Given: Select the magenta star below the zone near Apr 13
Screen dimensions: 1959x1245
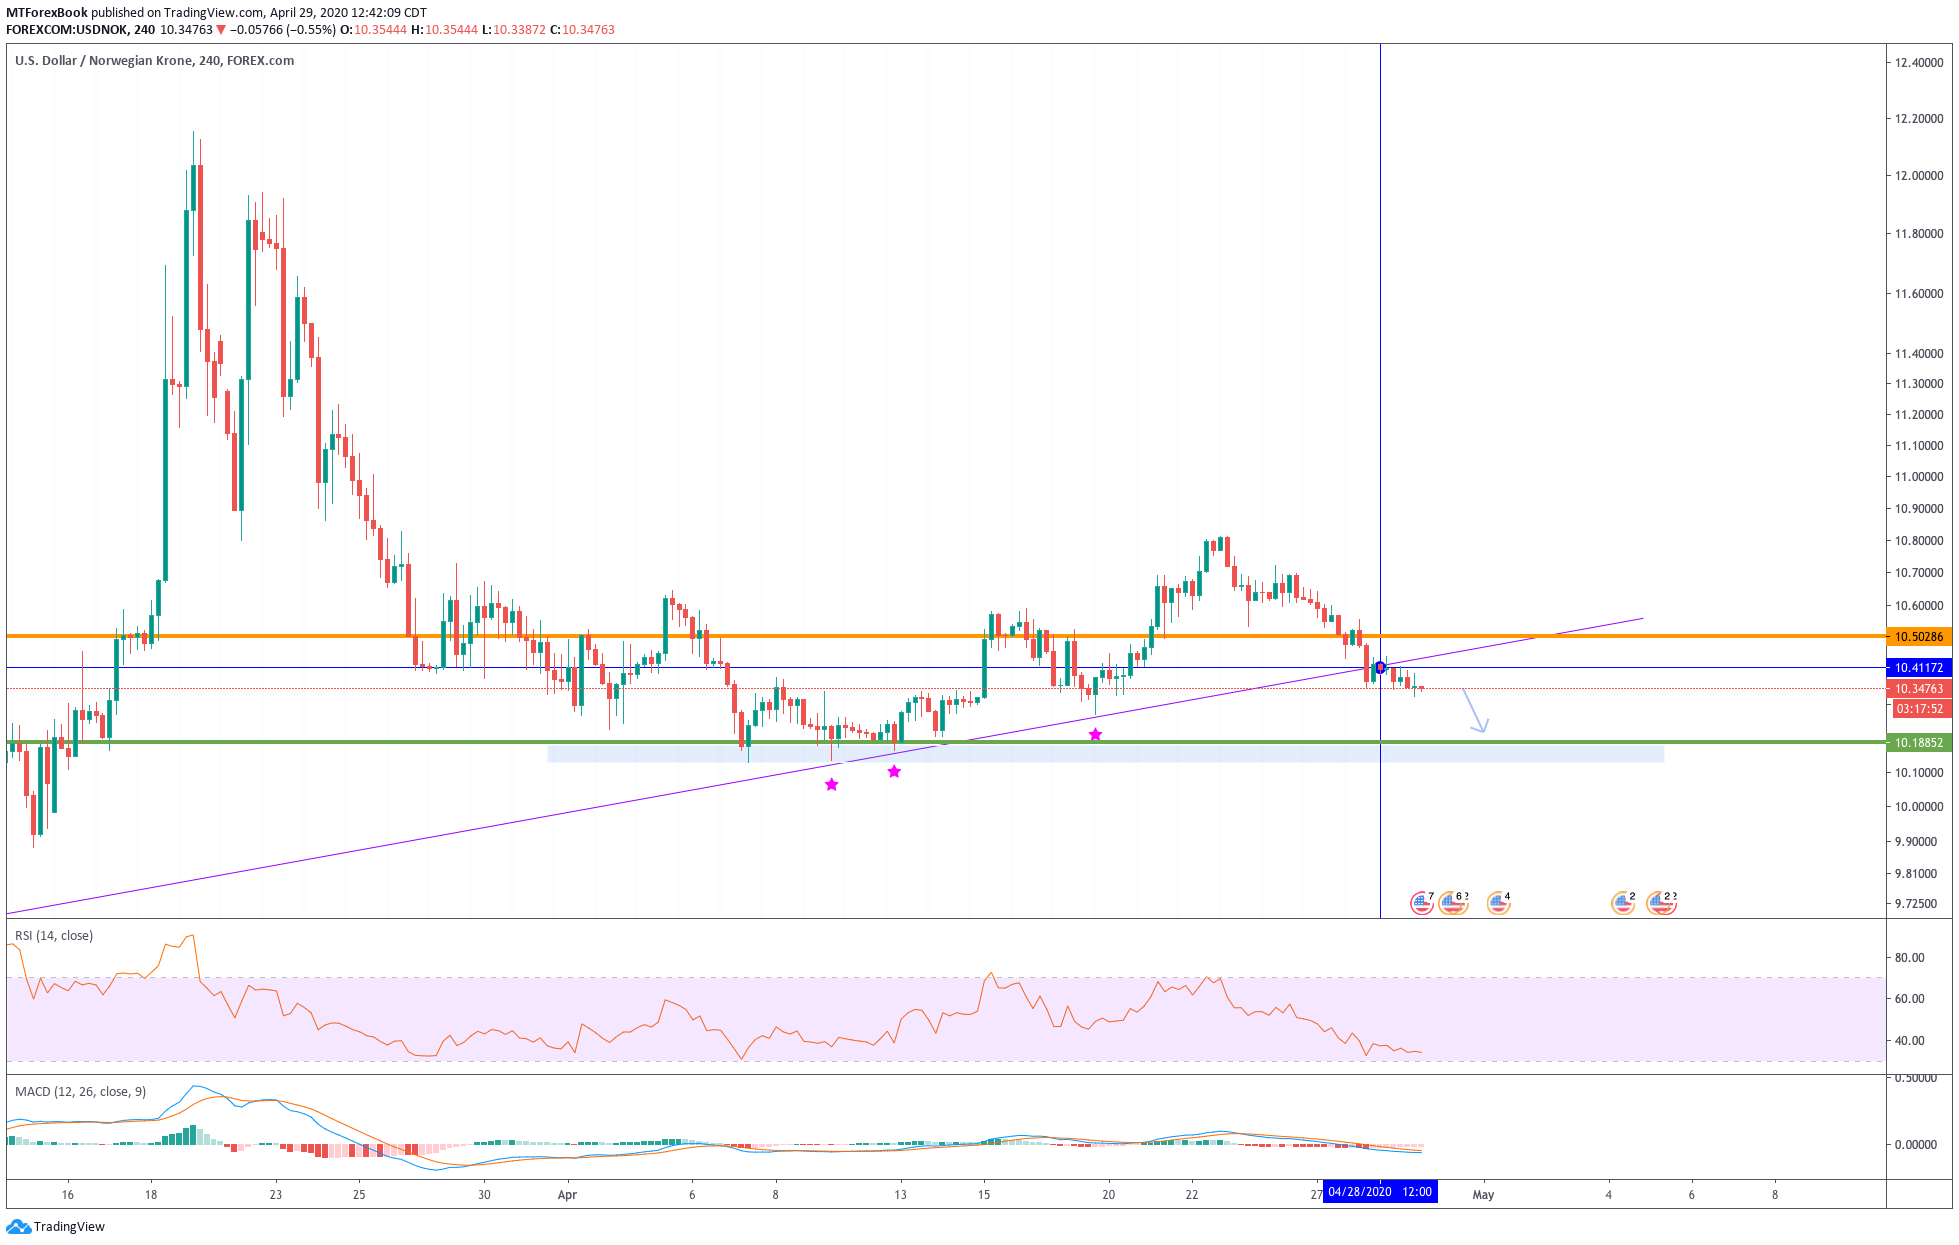Looking at the screenshot, I should click(894, 772).
